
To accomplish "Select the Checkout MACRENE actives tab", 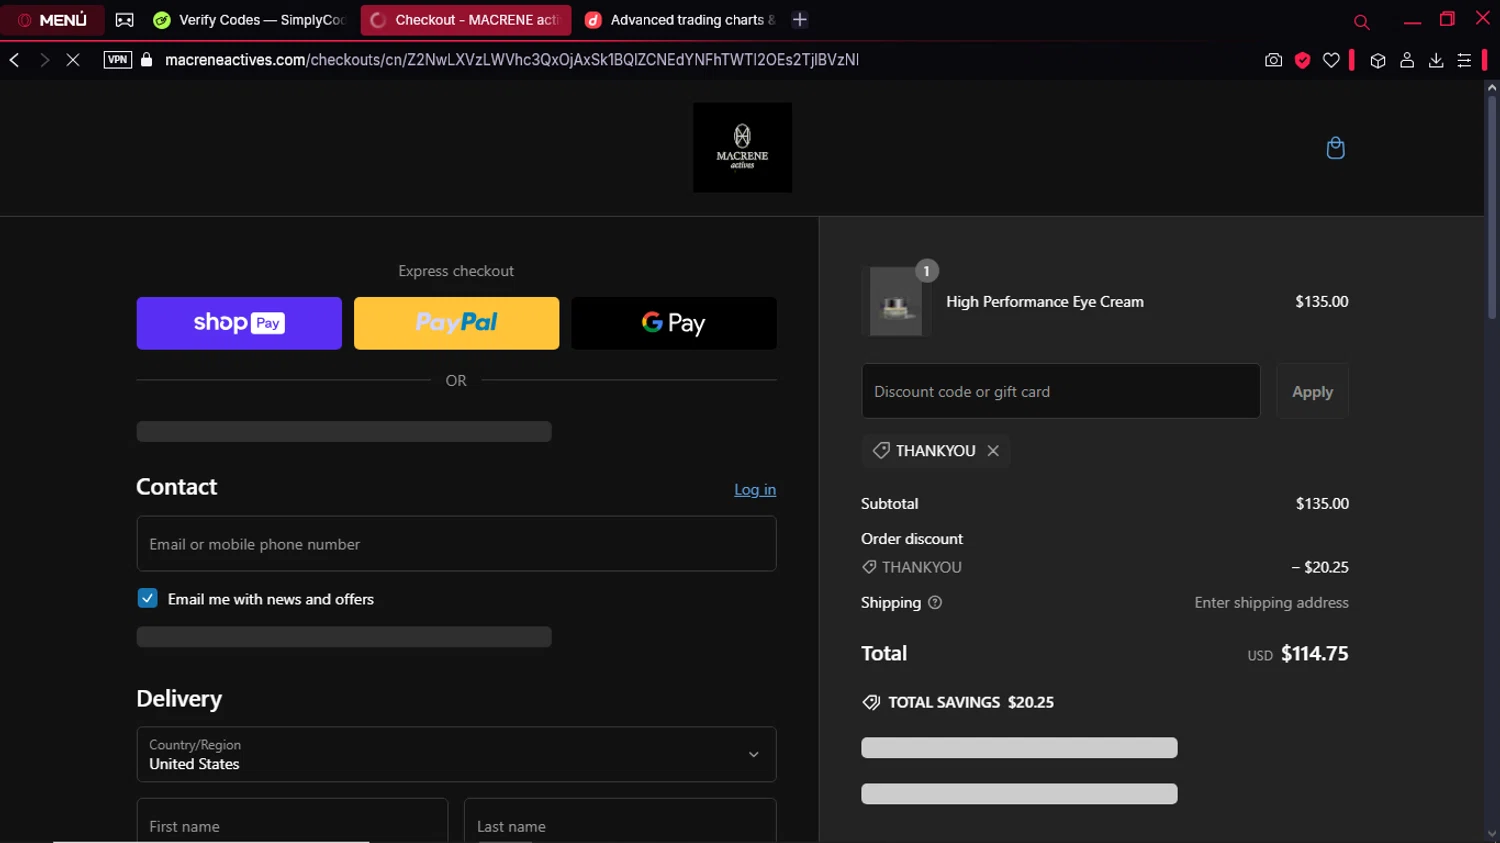I will [x=466, y=20].
